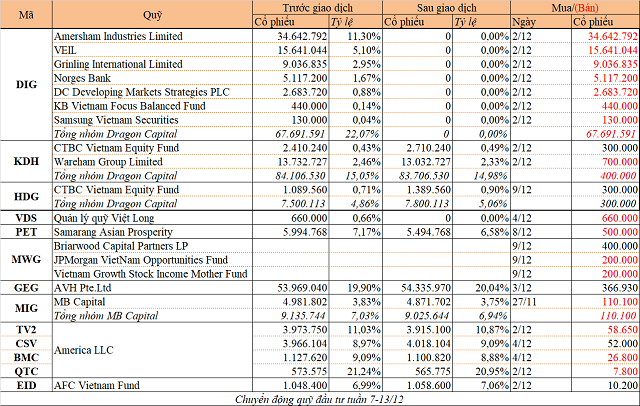The image size is (640, 406).
Task: Select the value 67.691.591 before transaction
Action: 300,134
